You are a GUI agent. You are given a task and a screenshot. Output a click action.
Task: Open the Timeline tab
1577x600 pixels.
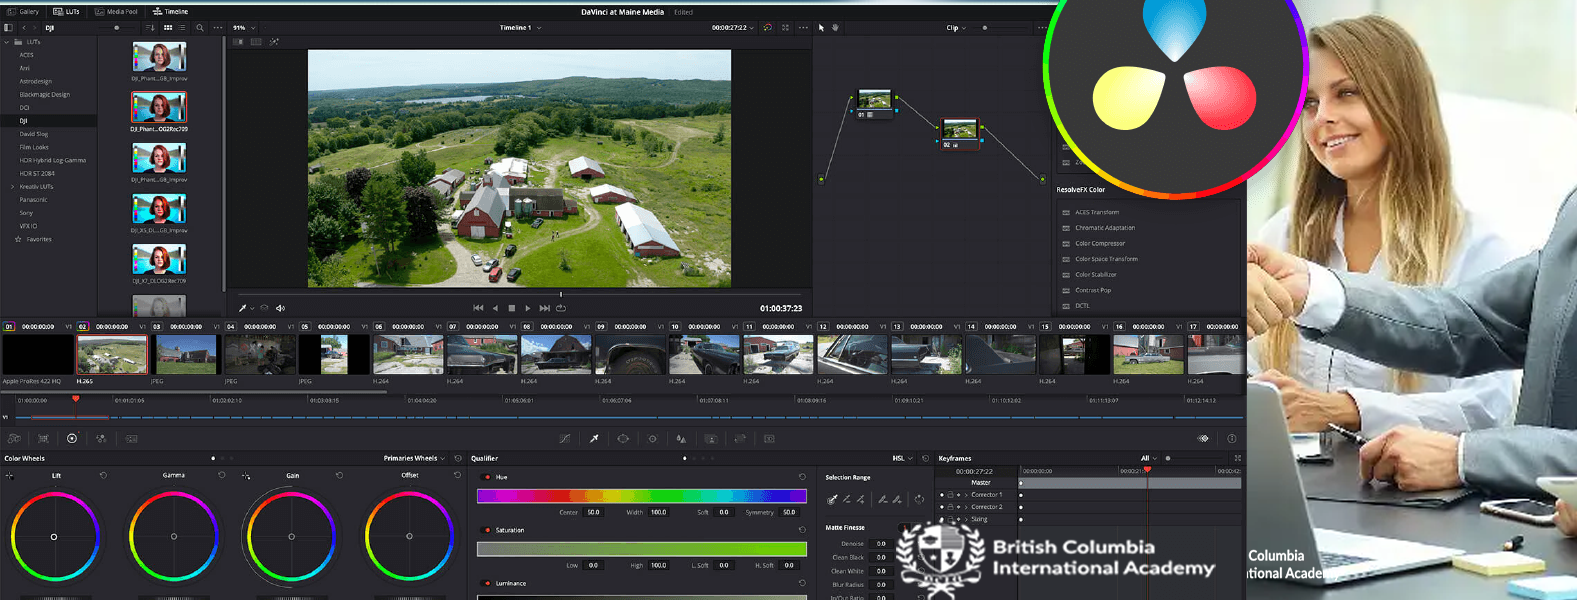pyautogui.click(x=170, y=12)
